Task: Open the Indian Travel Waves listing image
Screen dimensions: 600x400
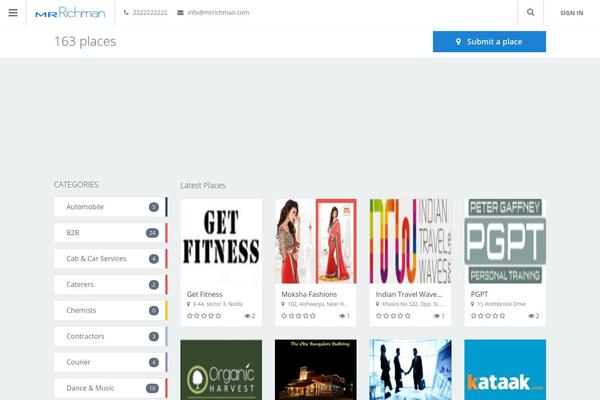Action: [x=410, y=241]
